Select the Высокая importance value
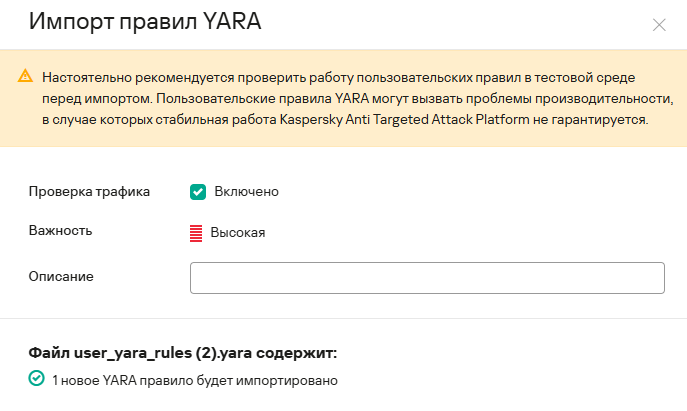Screen dimensions: 687x411 (x=237, y=232)
